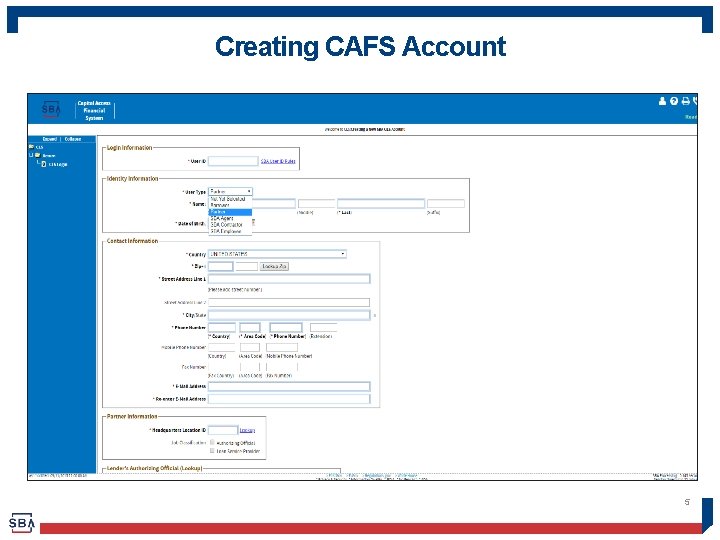Click the Phone Number area code field
The image size is (720, 540).
(x=250, y=327)
